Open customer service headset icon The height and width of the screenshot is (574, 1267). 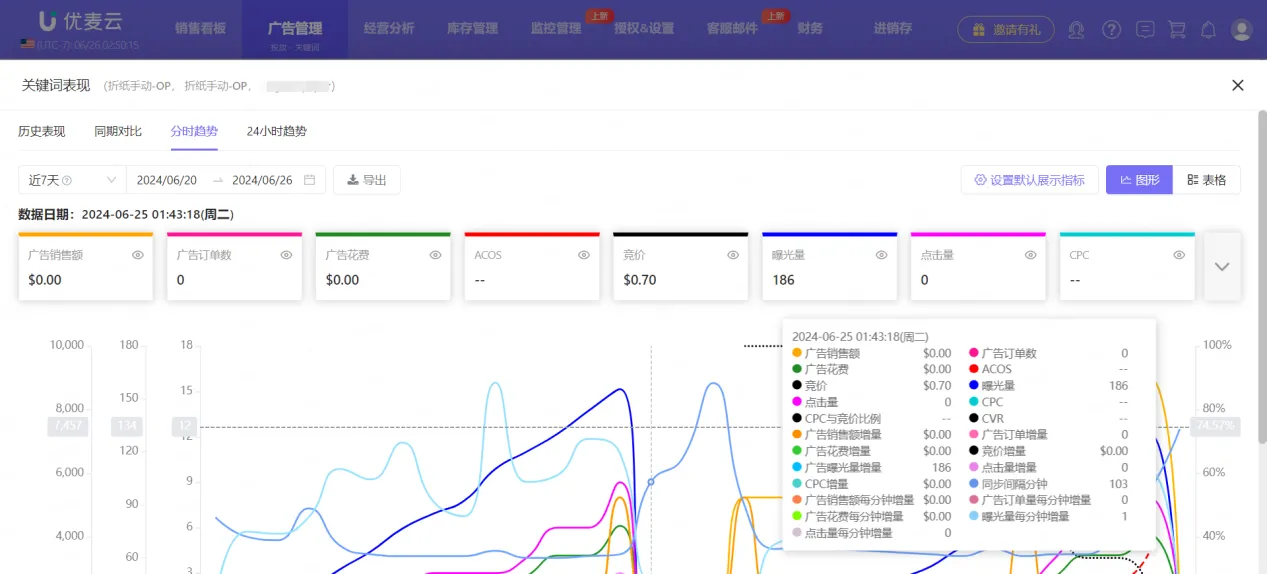(1076, 29)
